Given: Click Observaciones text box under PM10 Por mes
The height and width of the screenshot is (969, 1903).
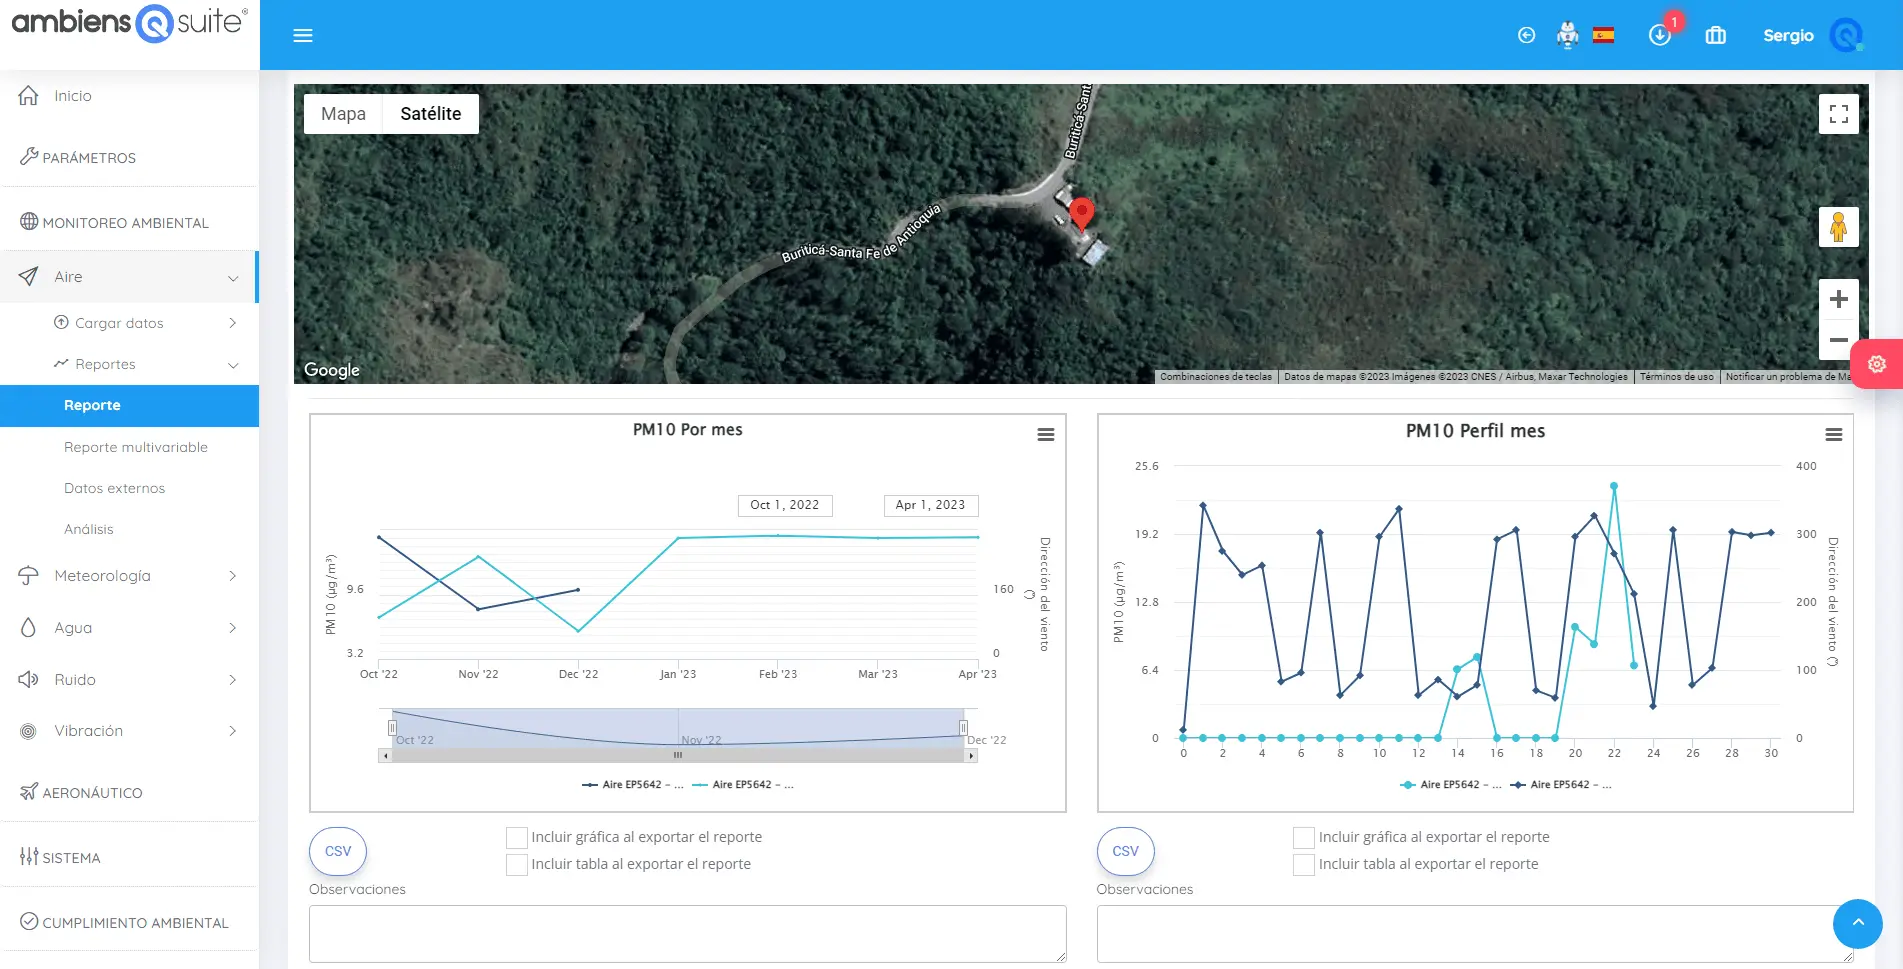Looking at the screenshot, I should tap(687, 934).
